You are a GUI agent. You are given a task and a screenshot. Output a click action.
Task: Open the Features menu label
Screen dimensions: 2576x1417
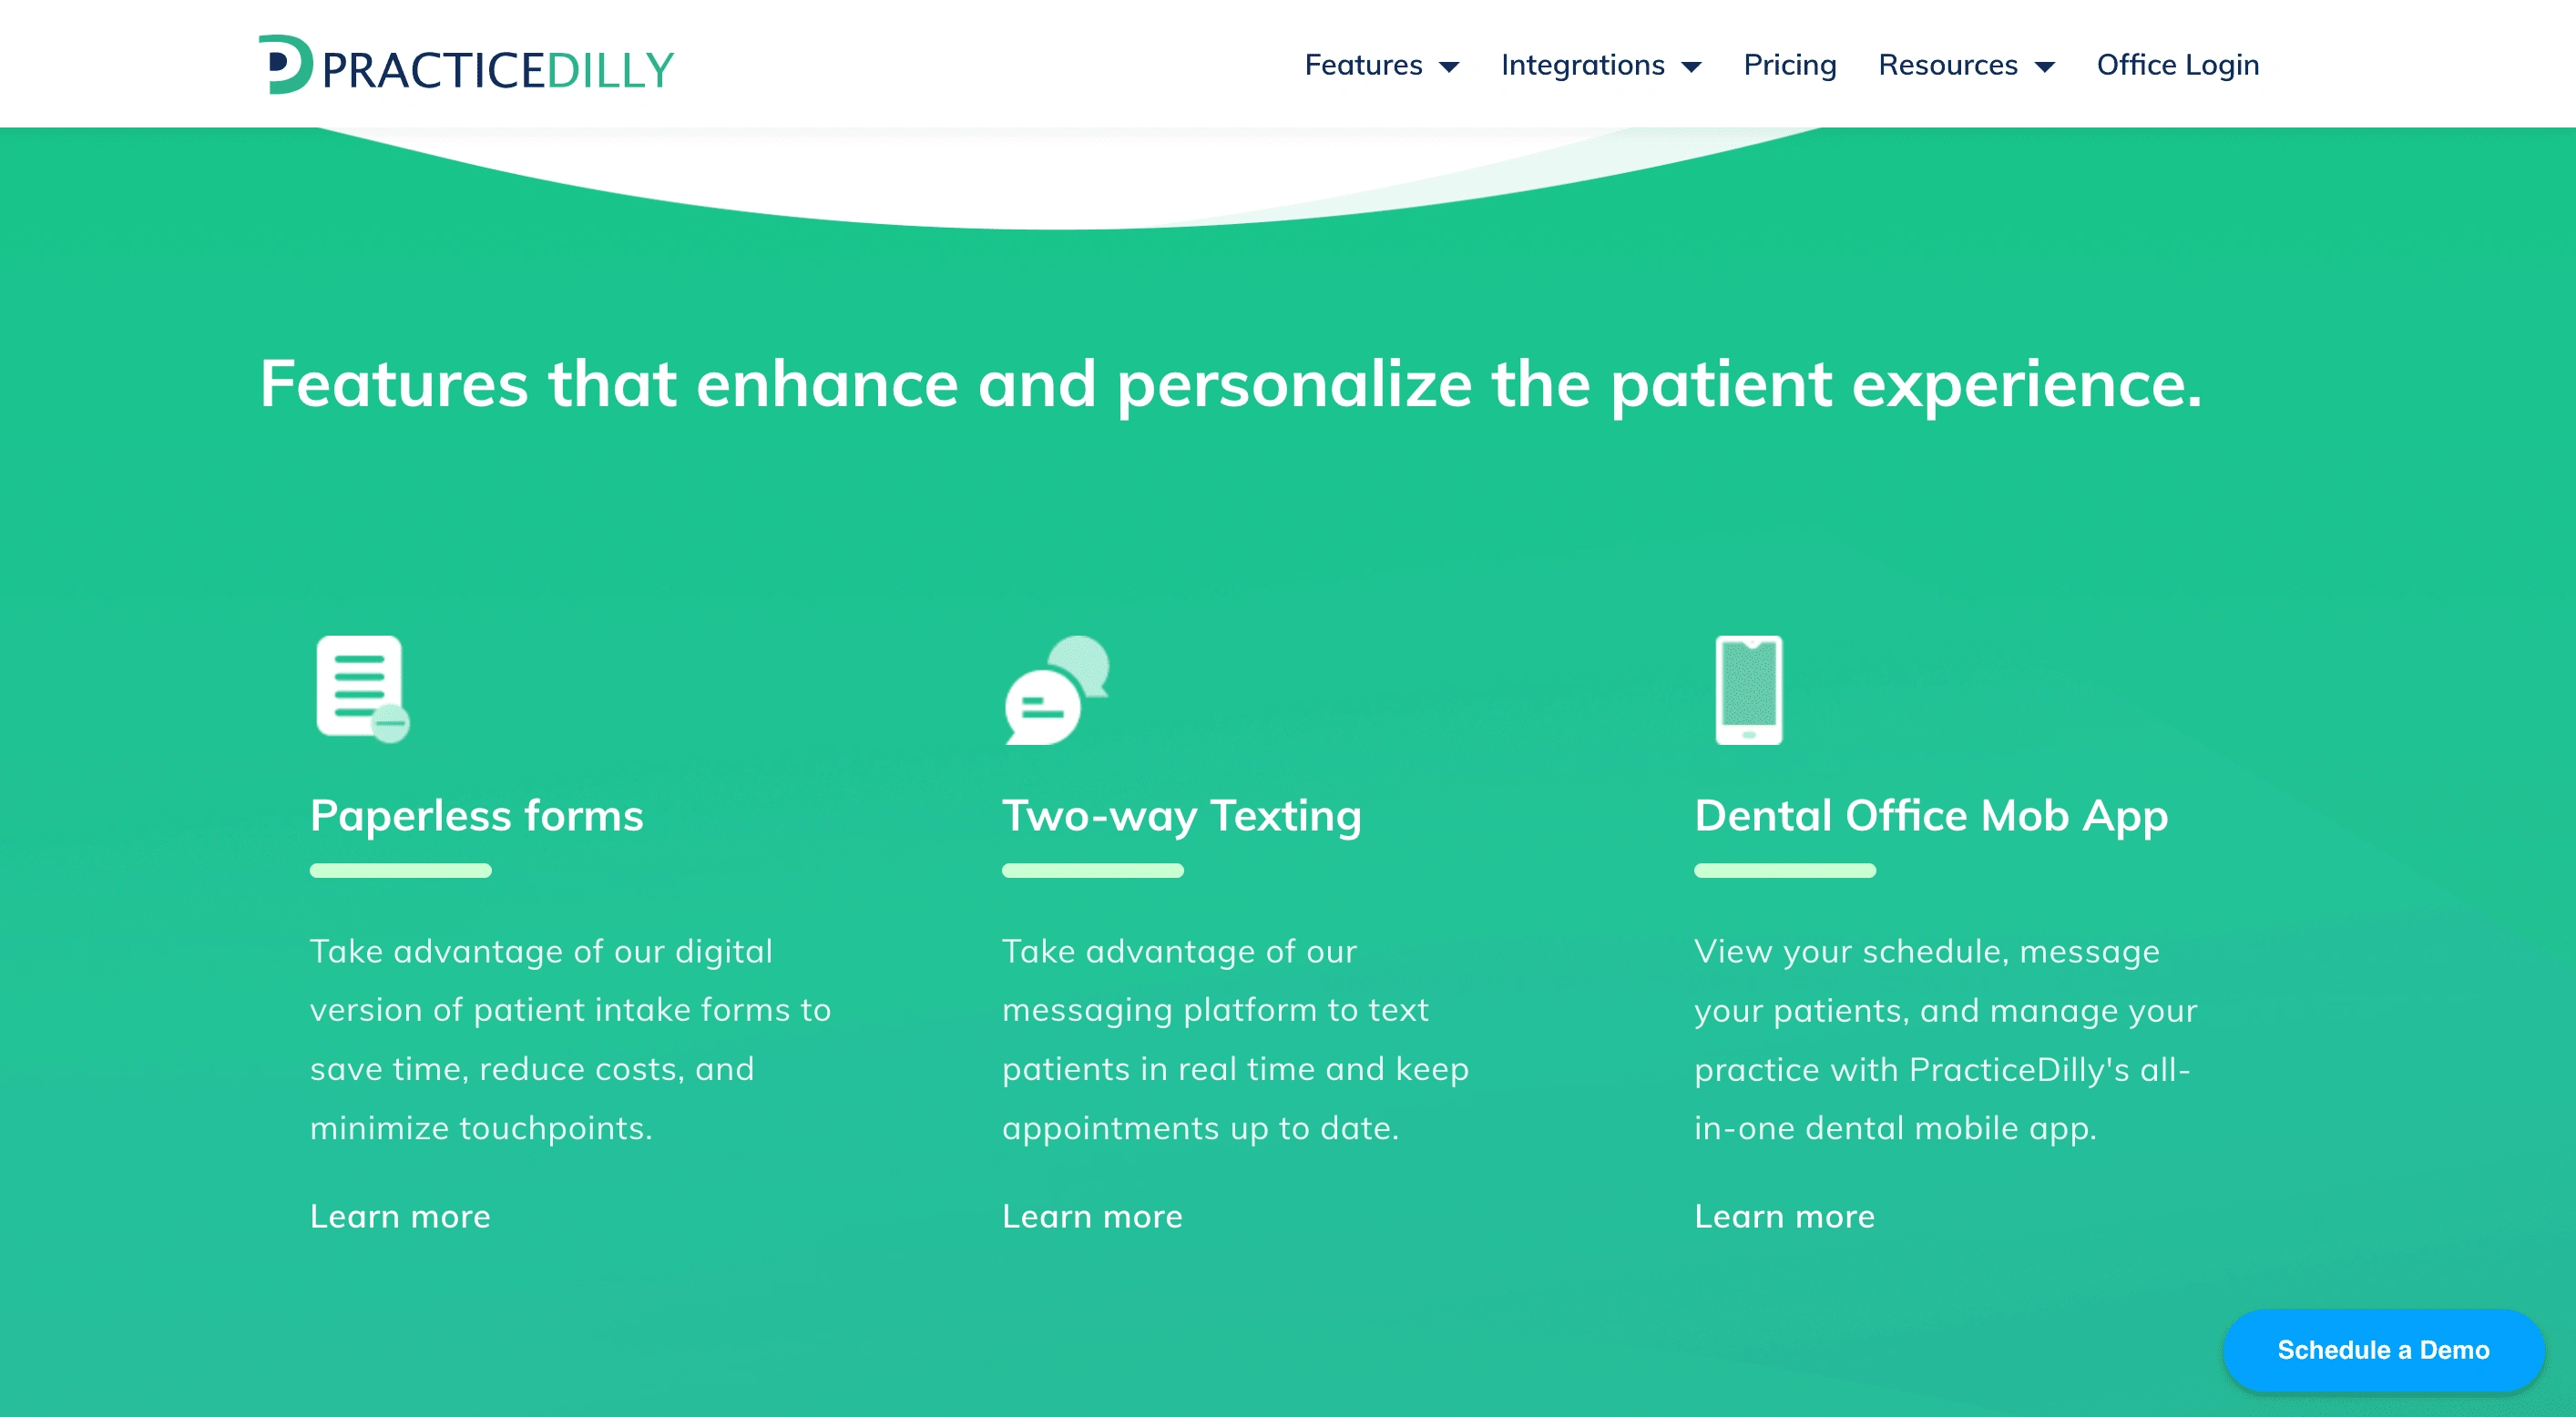(1363, 65)
